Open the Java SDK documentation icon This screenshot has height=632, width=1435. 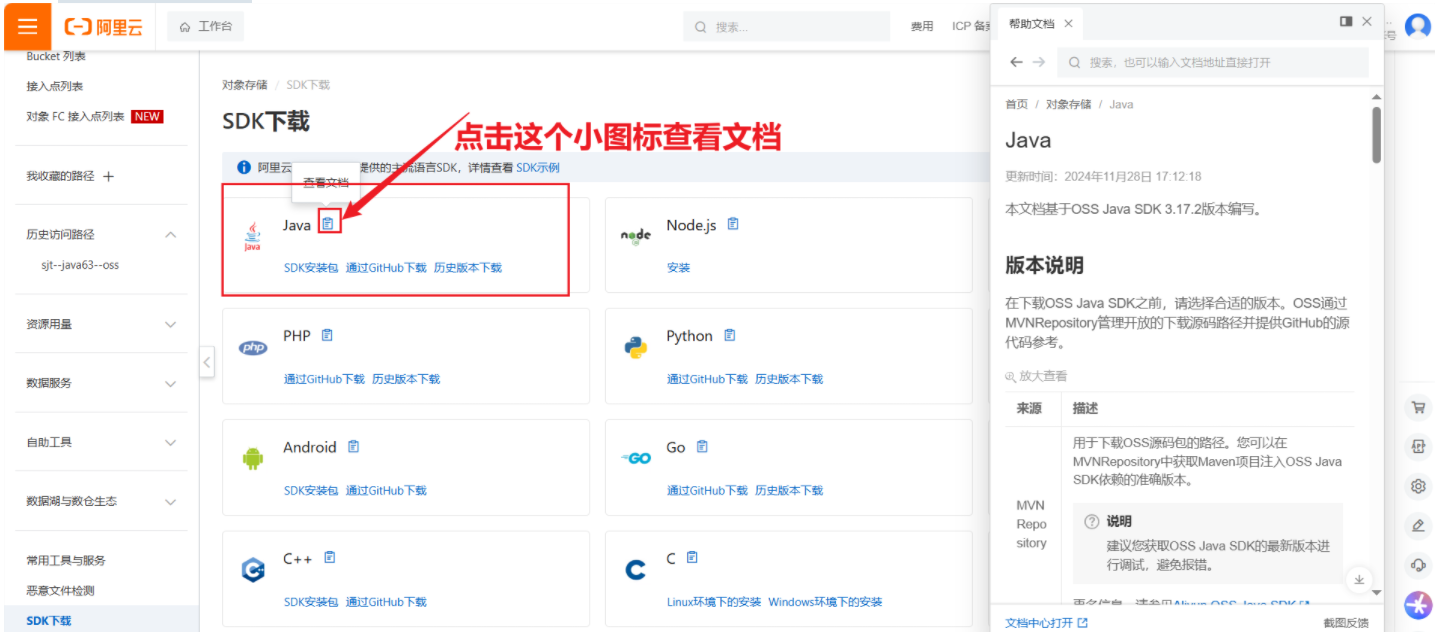pos(329,223)
